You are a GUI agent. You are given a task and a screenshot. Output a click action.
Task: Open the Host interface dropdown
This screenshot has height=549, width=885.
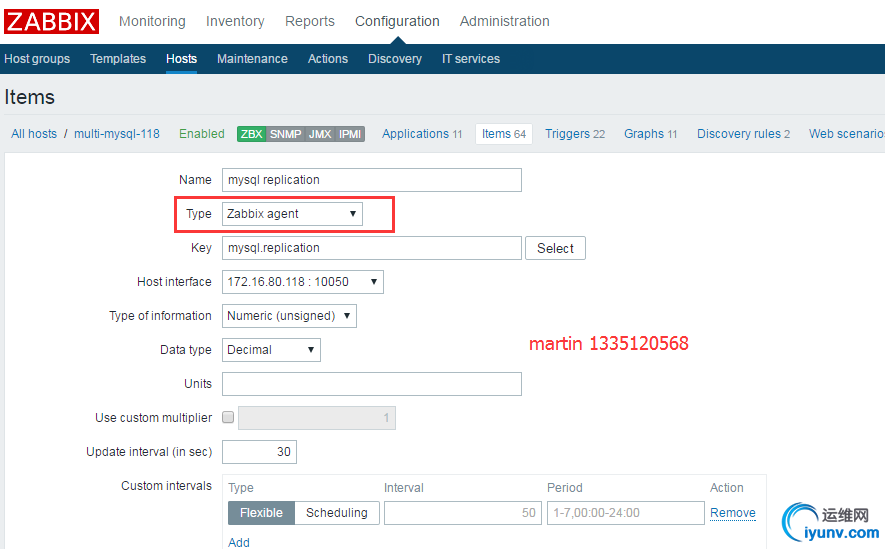(x=303, y=282)
